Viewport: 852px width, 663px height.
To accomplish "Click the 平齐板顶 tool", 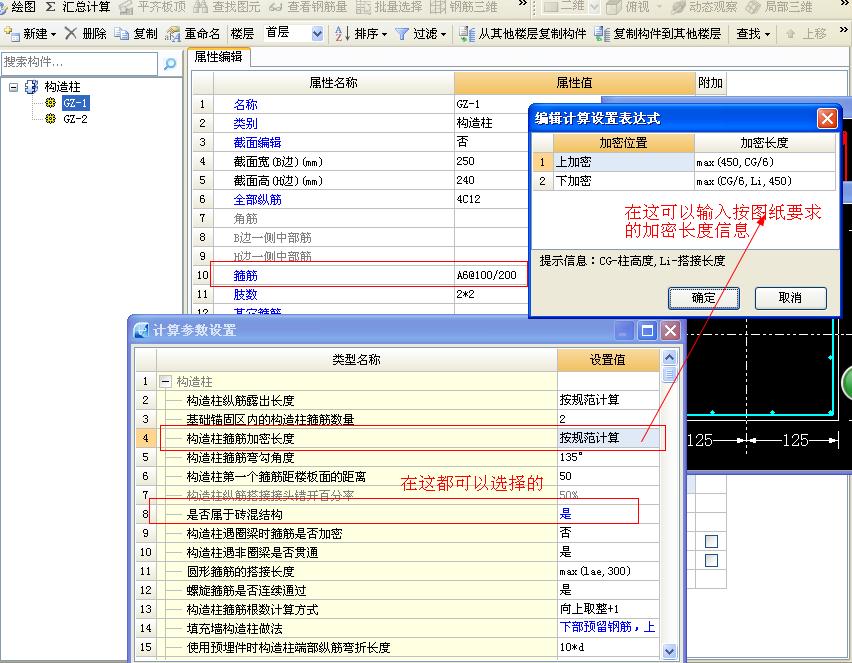I will [153, 7].
